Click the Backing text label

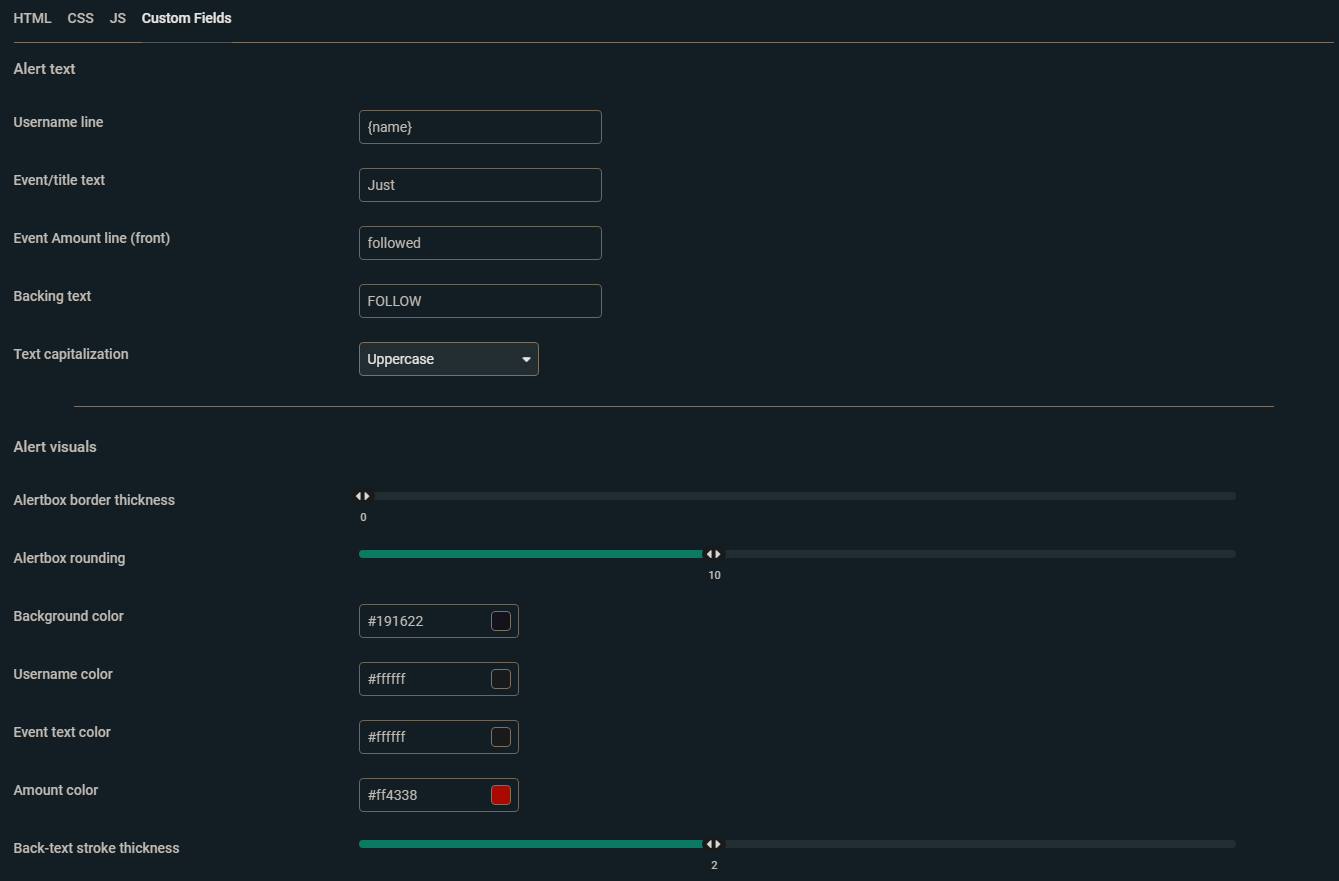[52, 296]
